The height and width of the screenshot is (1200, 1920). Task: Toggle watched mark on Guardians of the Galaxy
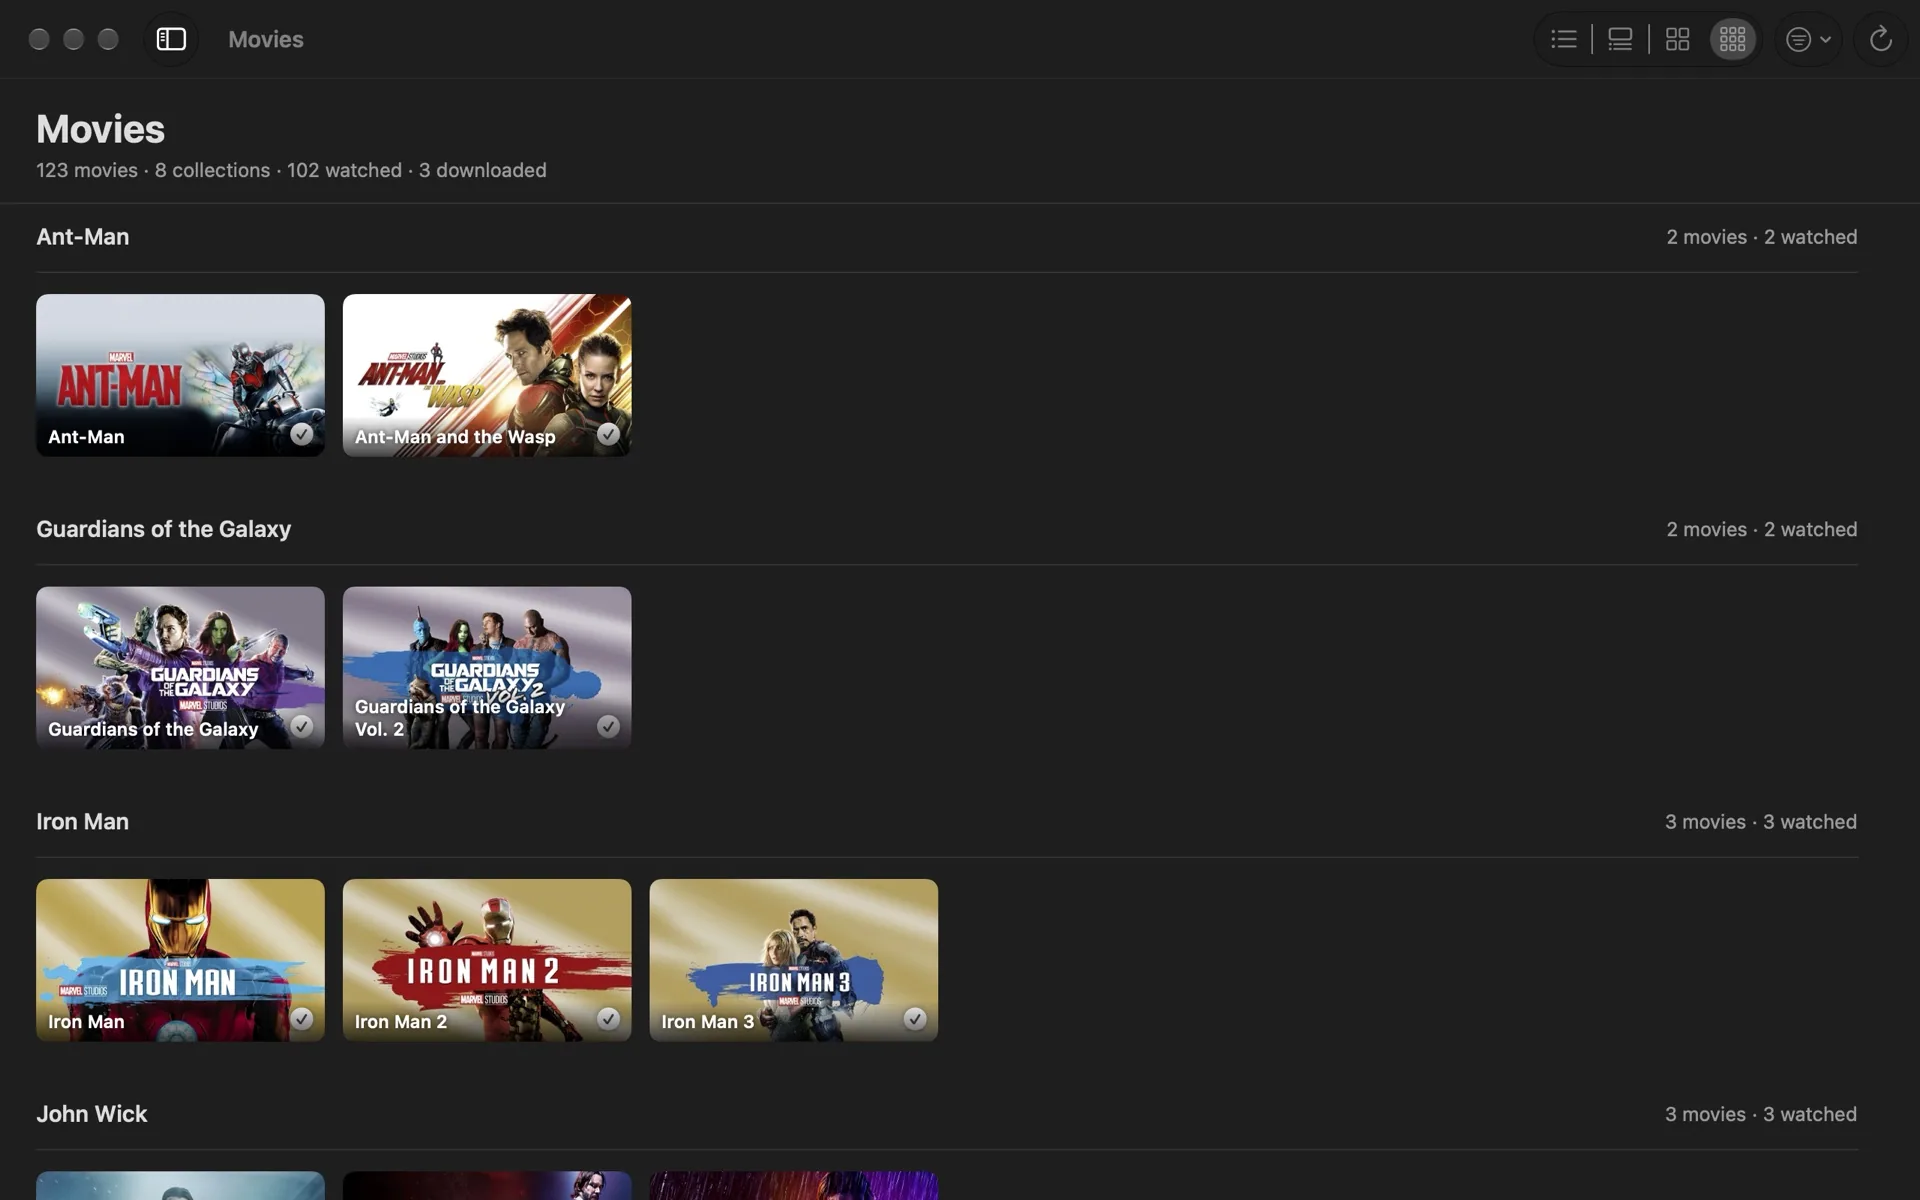(301, 726)
